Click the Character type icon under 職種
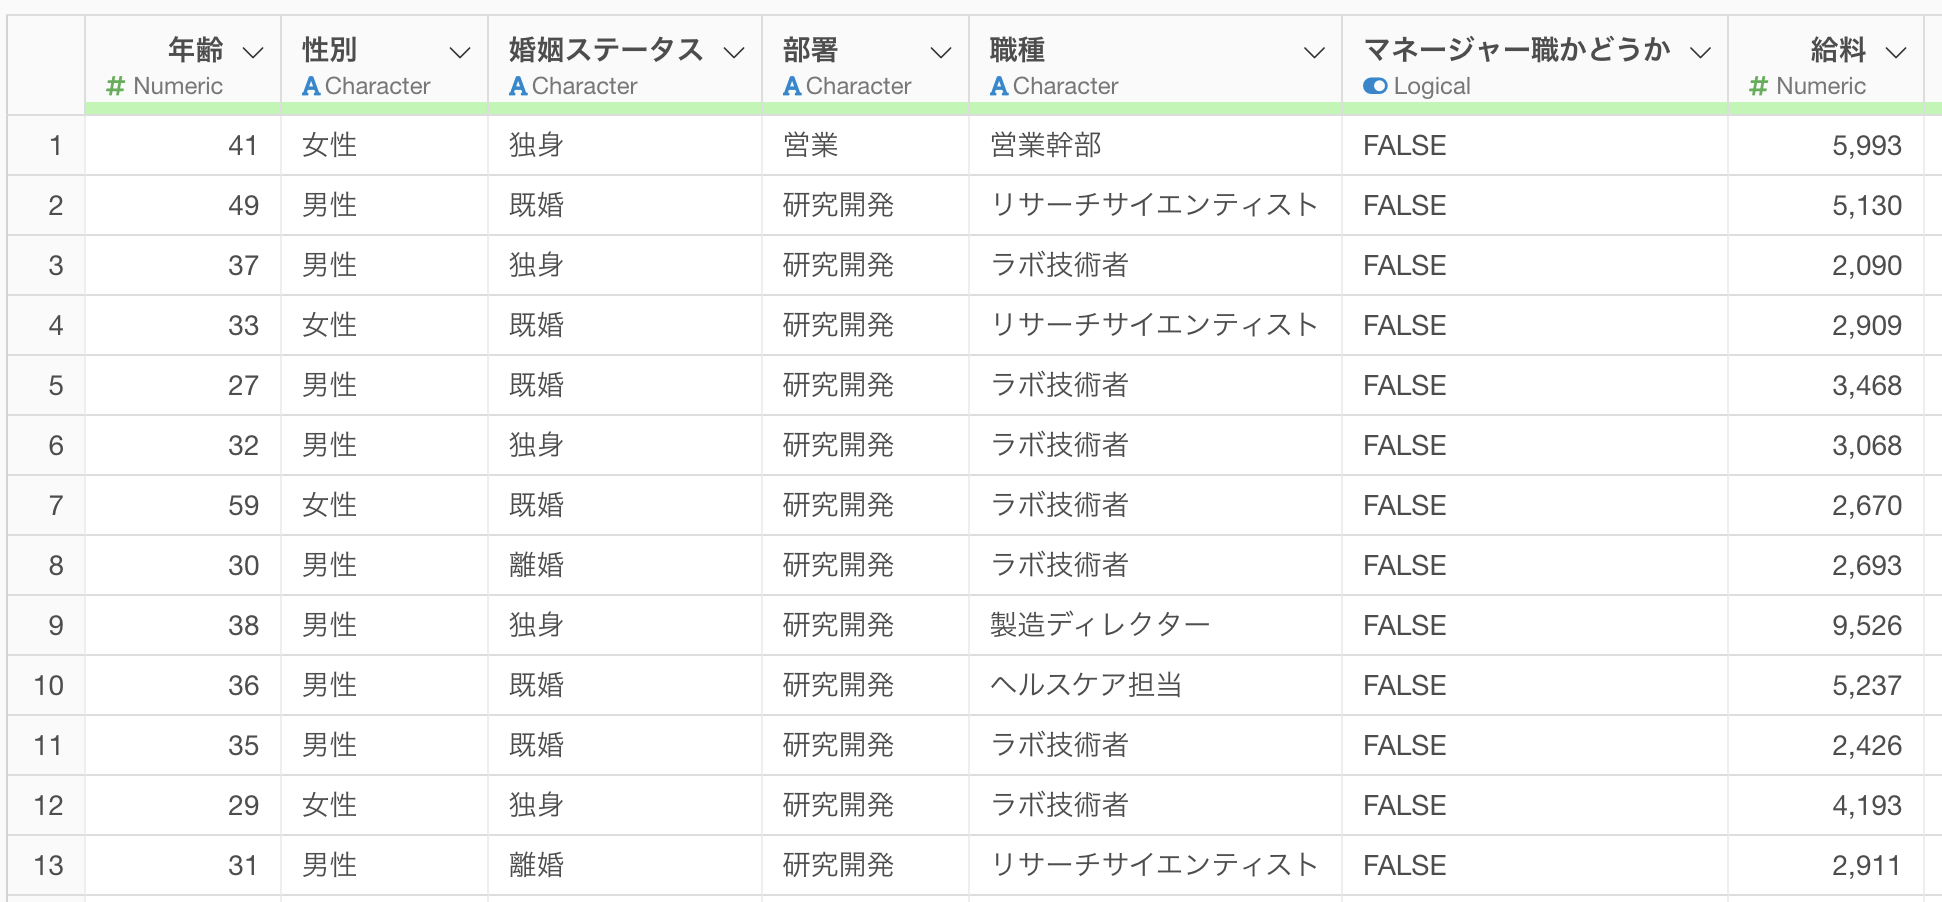1942x902 pixels. click(x=999, y=86)
